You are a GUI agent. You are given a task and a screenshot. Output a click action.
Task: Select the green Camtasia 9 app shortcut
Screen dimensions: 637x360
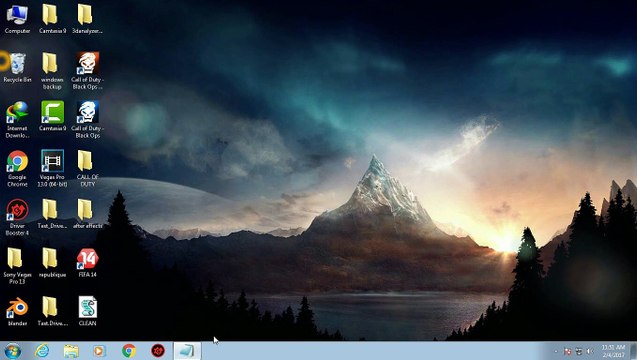click(52, 116)
